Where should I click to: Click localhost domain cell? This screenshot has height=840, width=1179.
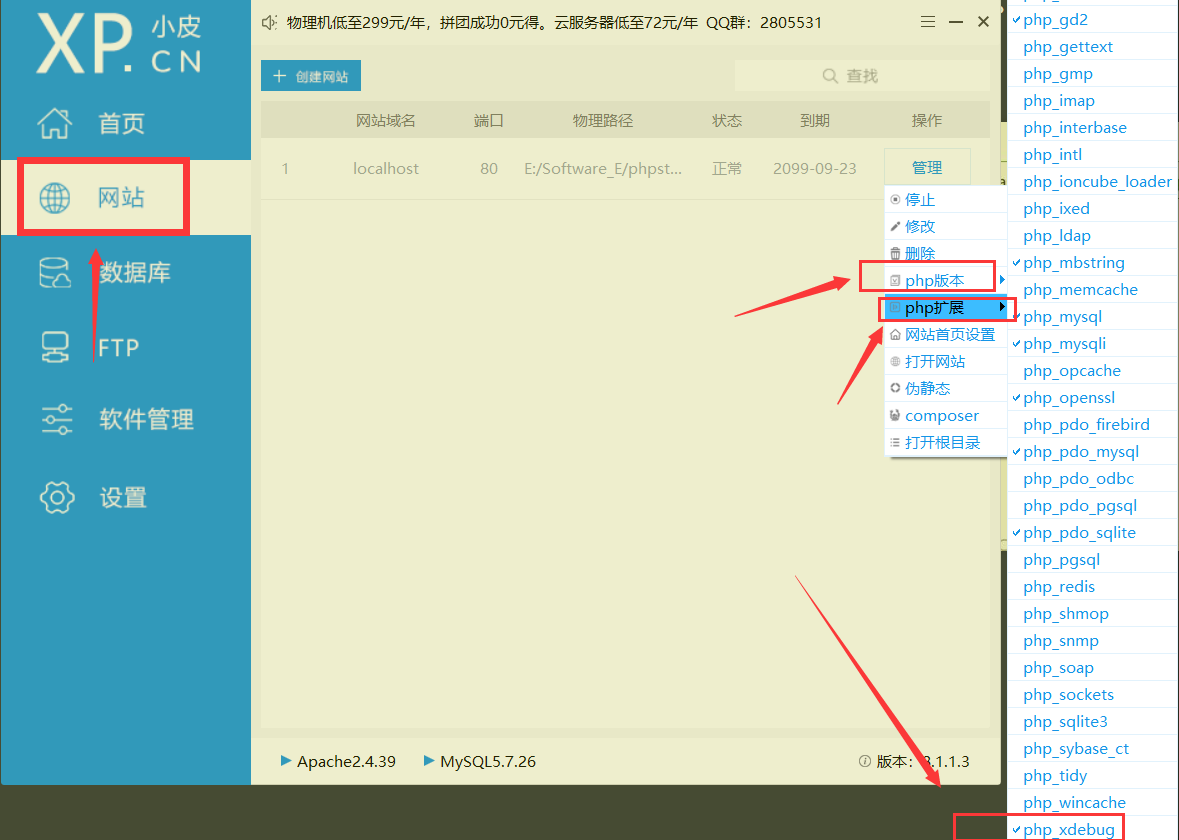click(386, 168)
